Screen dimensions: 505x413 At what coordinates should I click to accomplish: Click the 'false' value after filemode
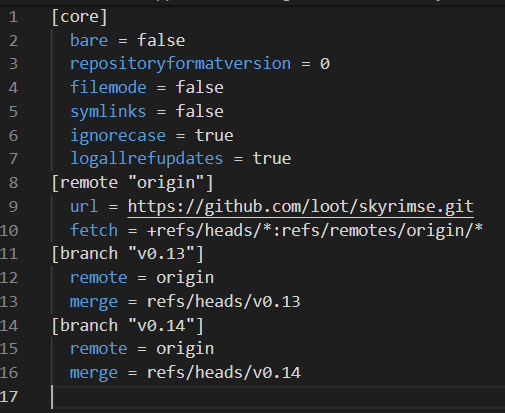point(200,87)
